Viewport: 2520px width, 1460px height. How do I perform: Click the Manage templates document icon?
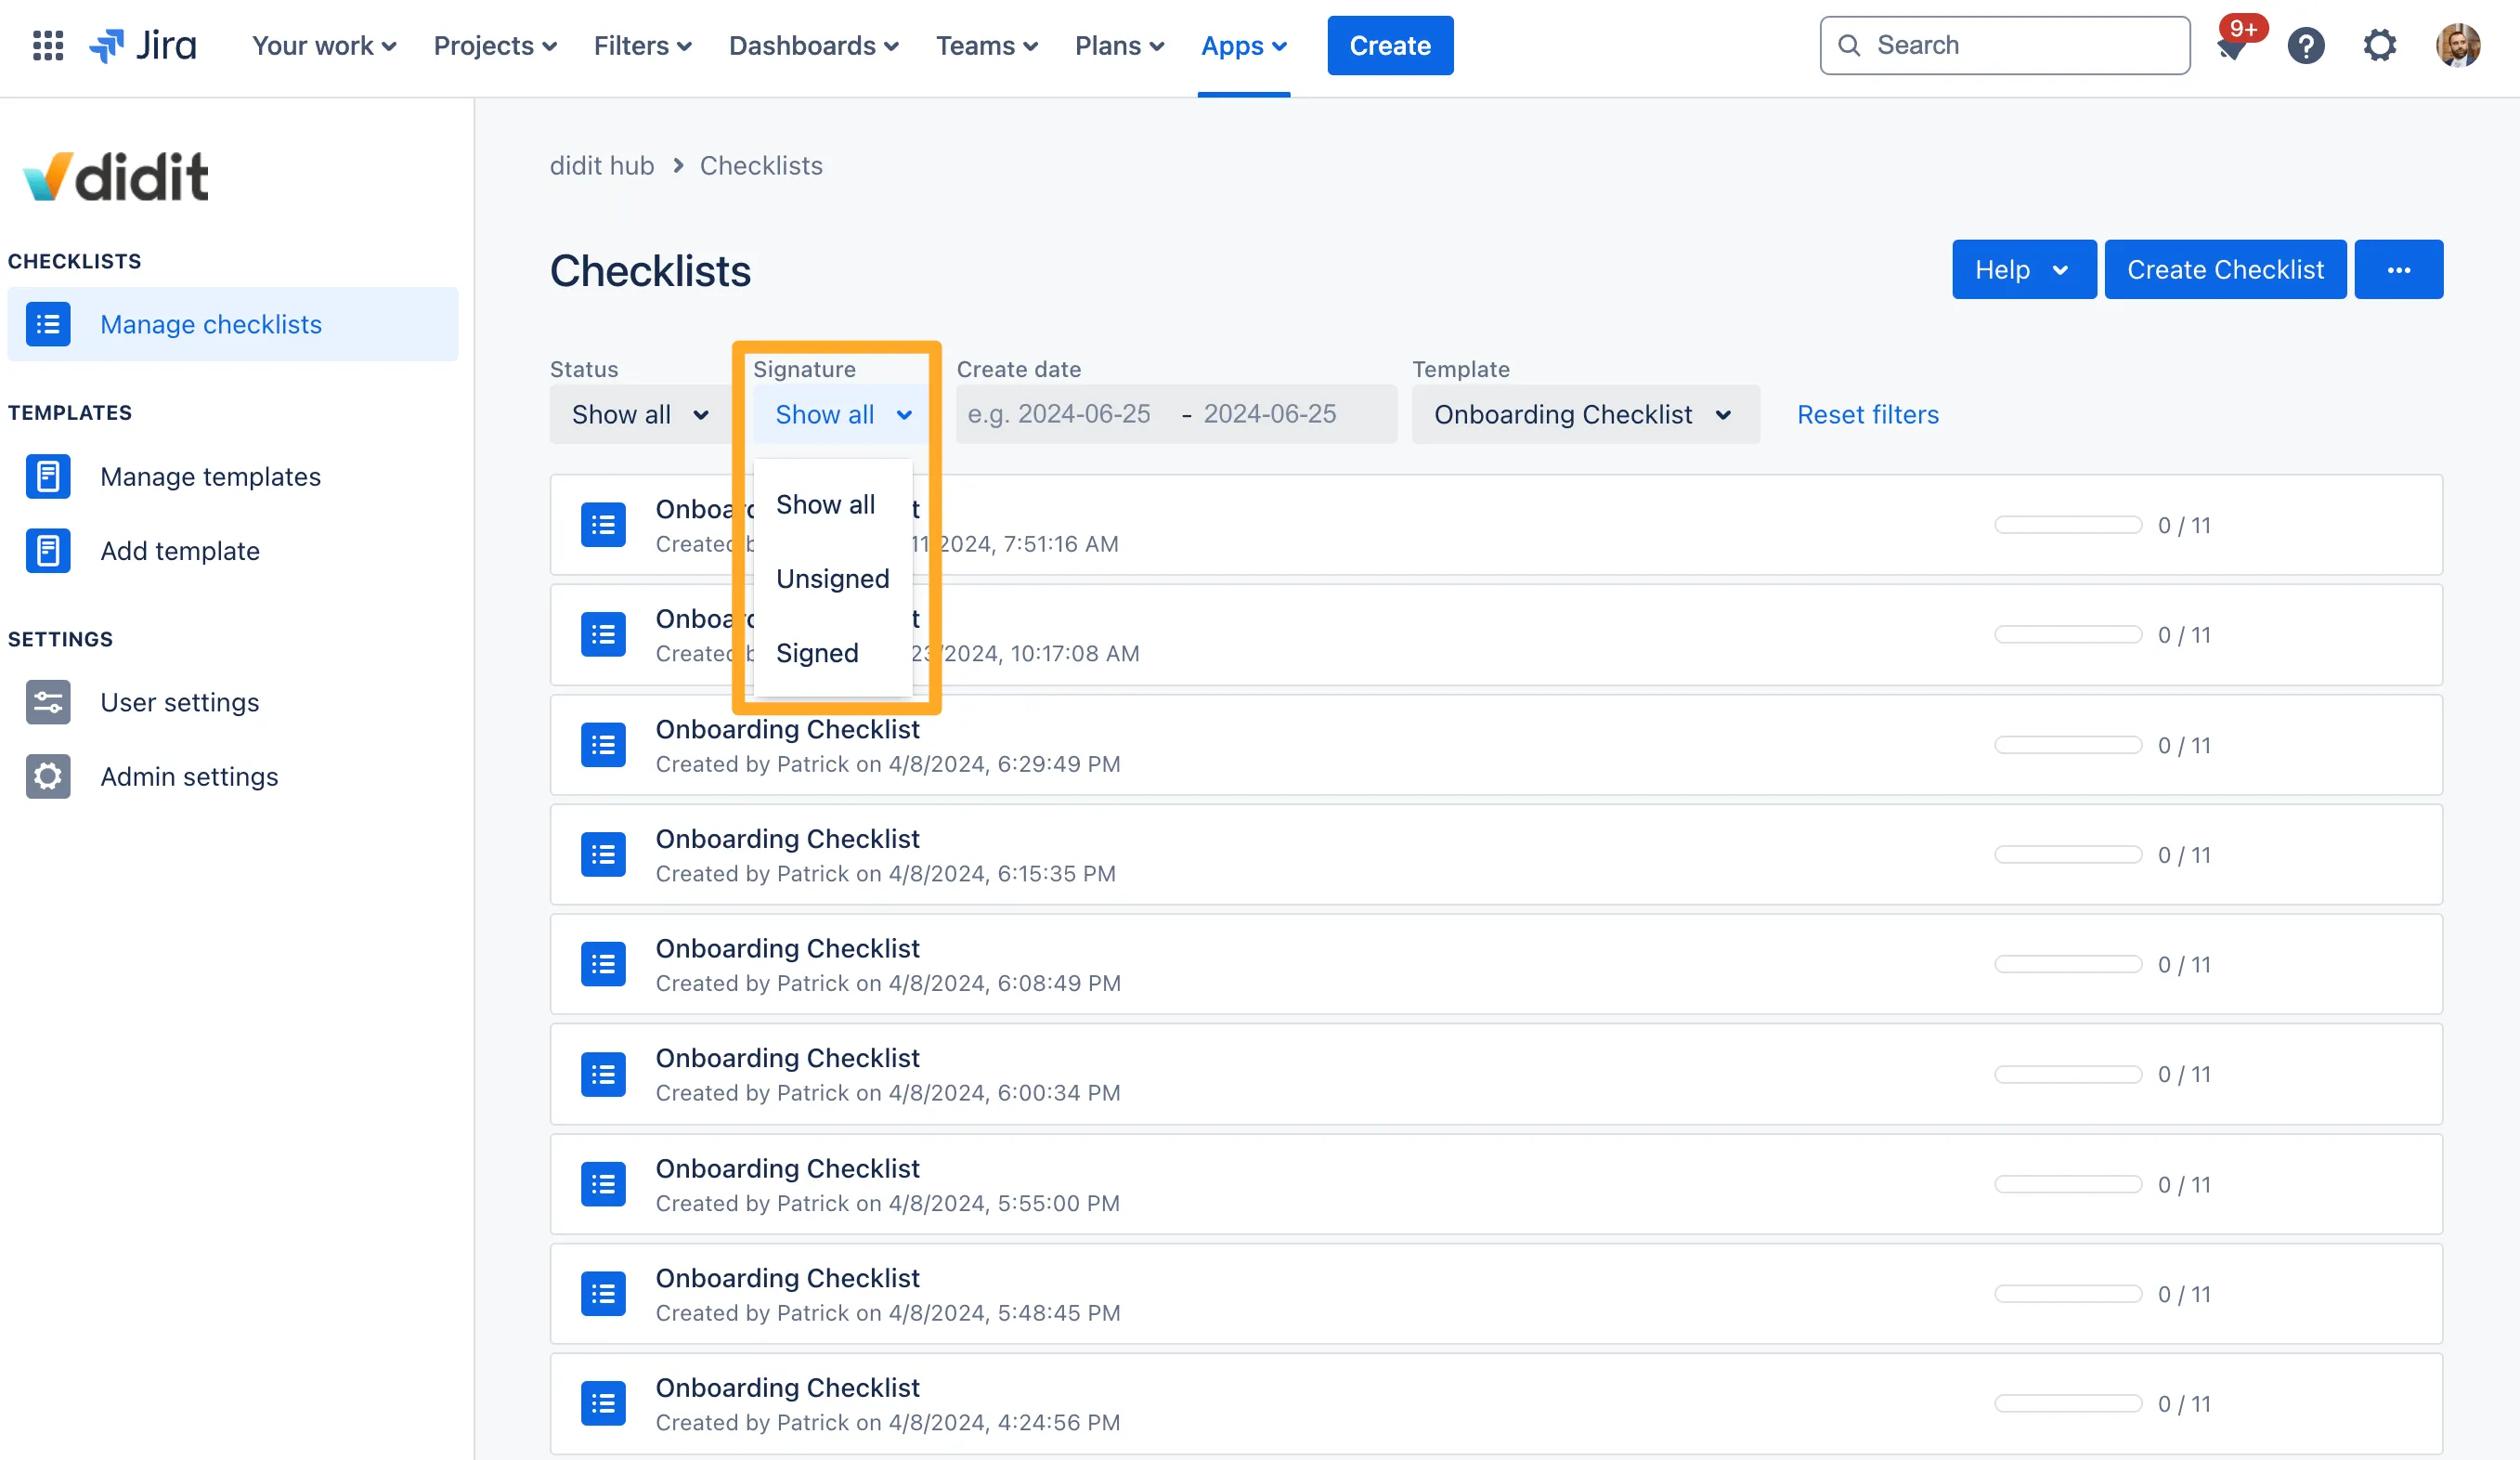(x=48, y=476)
